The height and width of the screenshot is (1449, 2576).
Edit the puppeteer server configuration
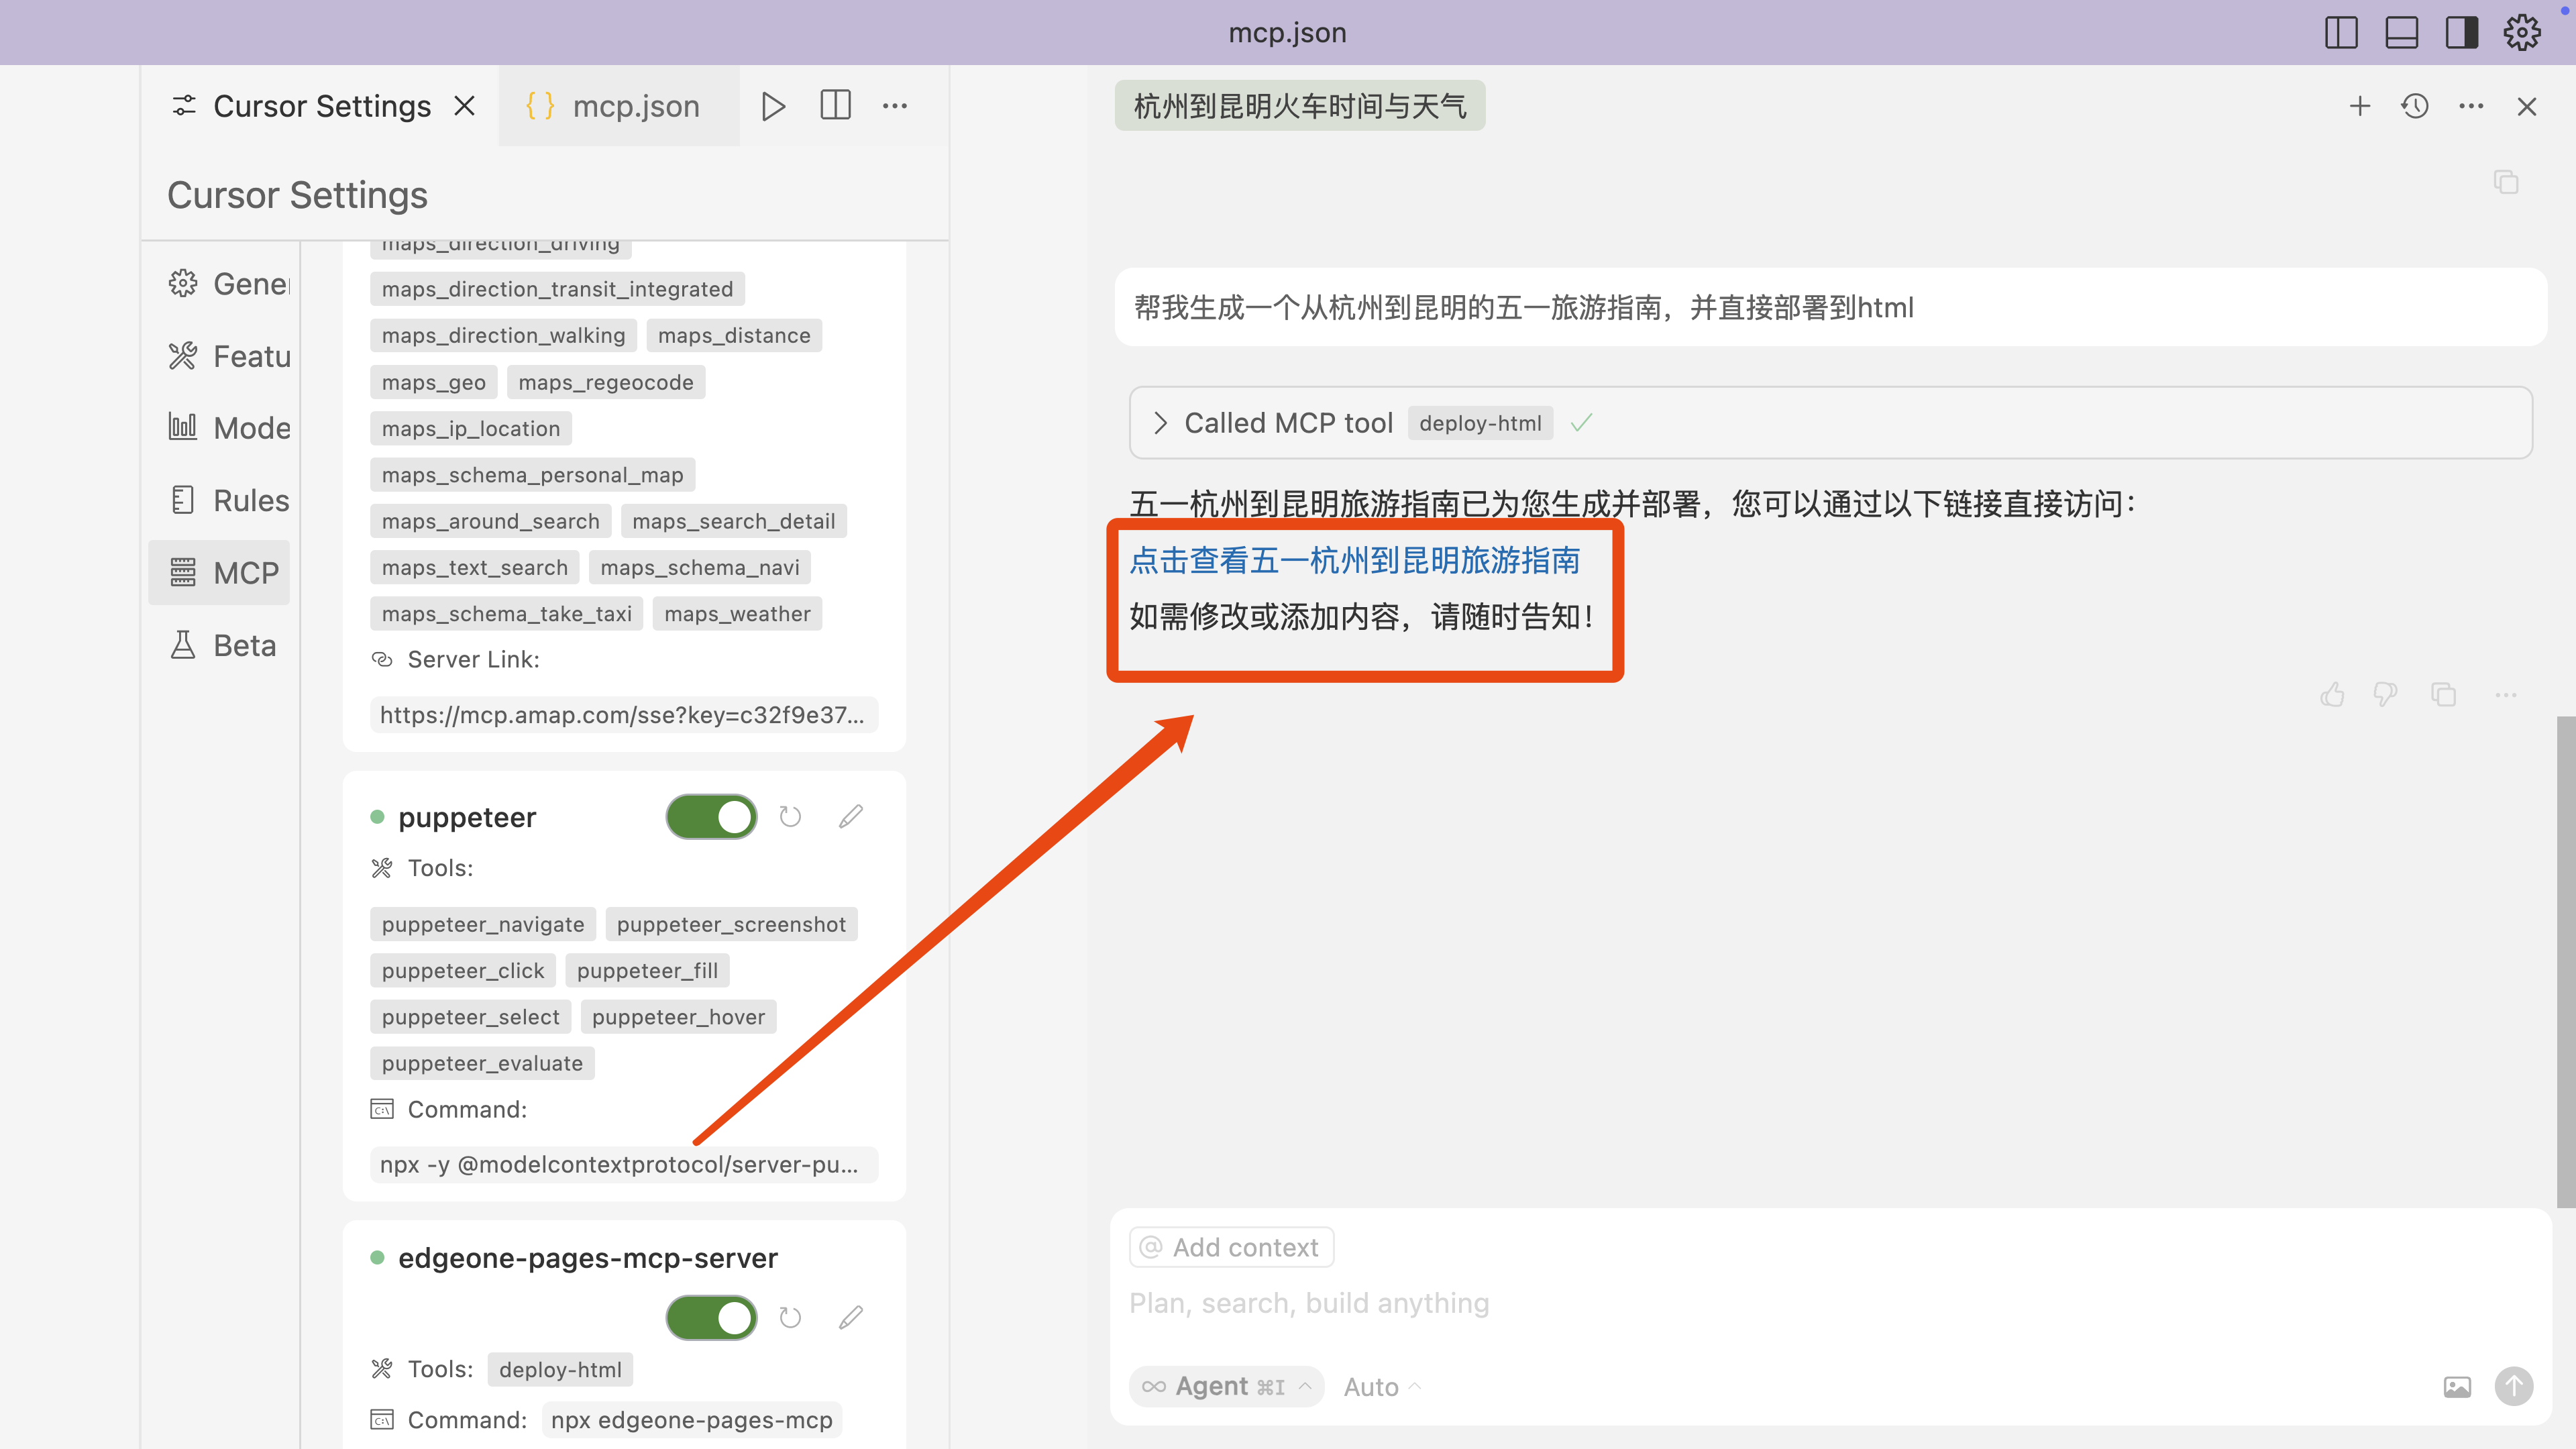click(x=850, y=817)
